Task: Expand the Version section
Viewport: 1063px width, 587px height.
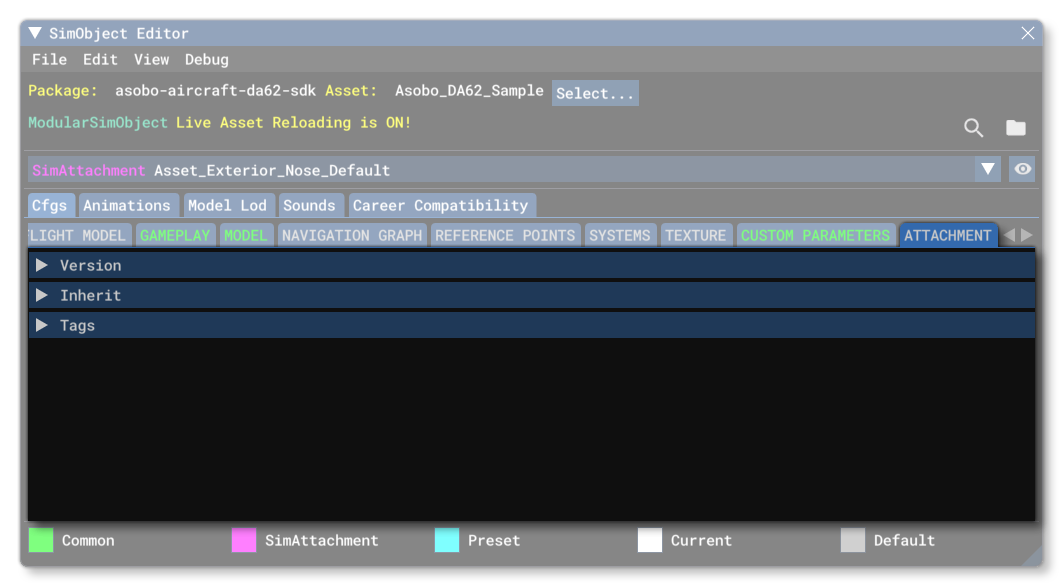Action: pyautogui.click(x=44, y=265)
